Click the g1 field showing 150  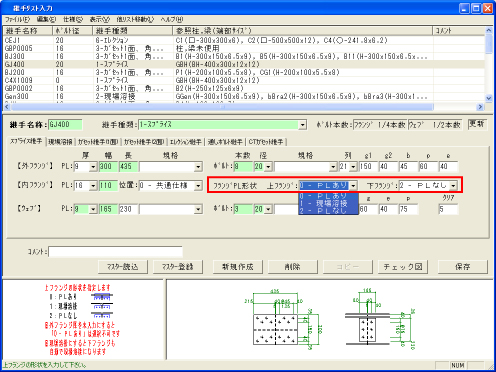(x=368, y=167)
